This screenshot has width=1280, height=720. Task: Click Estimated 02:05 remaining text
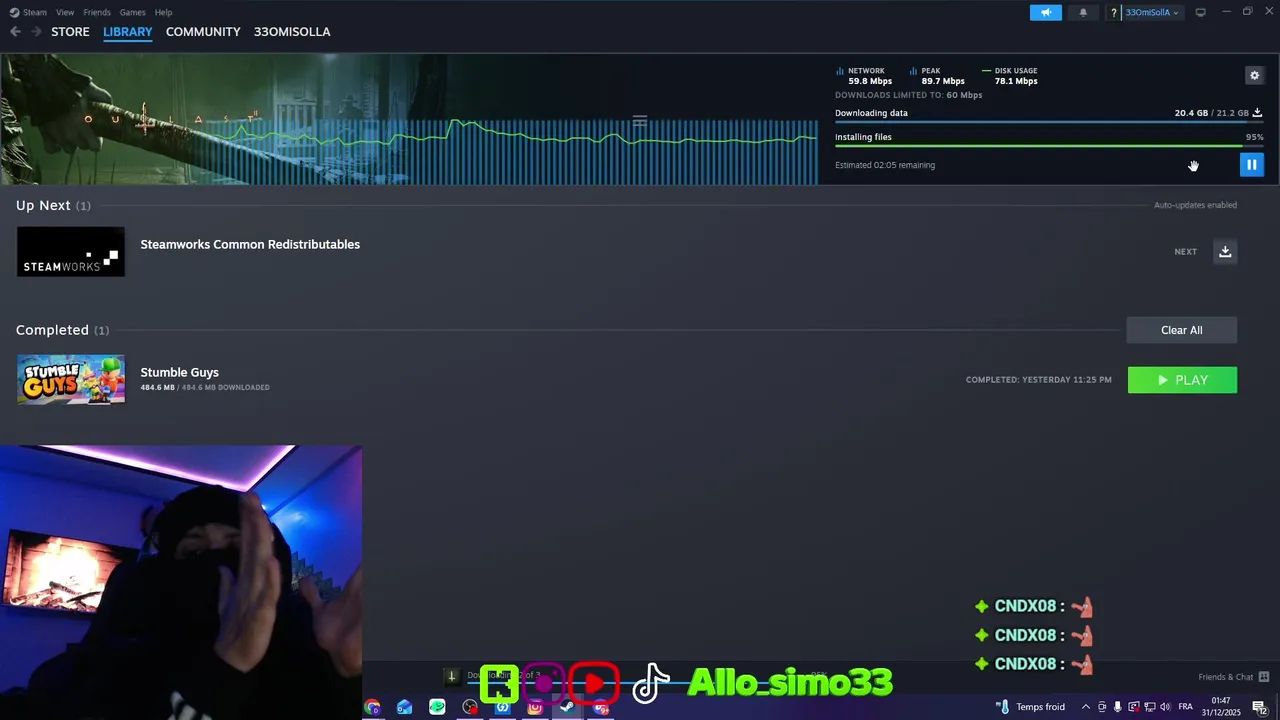tap(885, 165)
